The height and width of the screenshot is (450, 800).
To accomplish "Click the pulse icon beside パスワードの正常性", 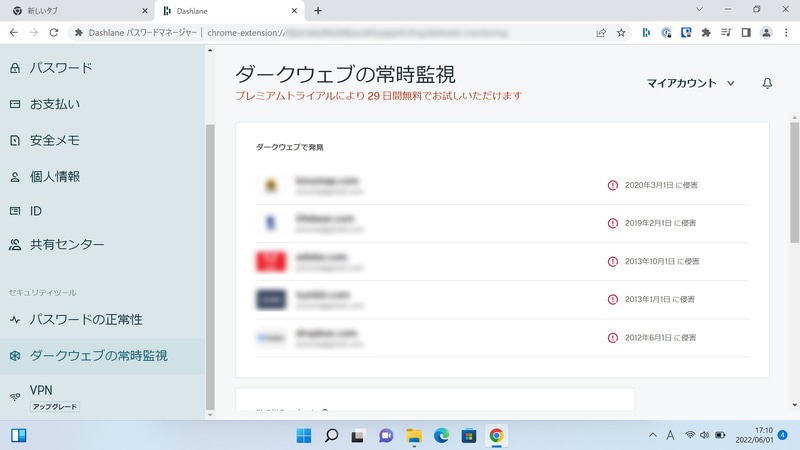I will [x=15, y=320].
